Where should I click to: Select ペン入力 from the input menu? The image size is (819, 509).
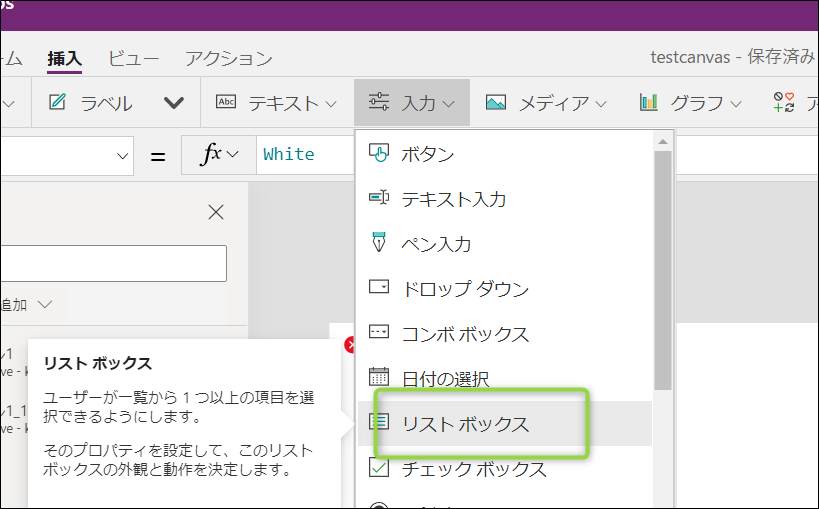tap(505, 244)
